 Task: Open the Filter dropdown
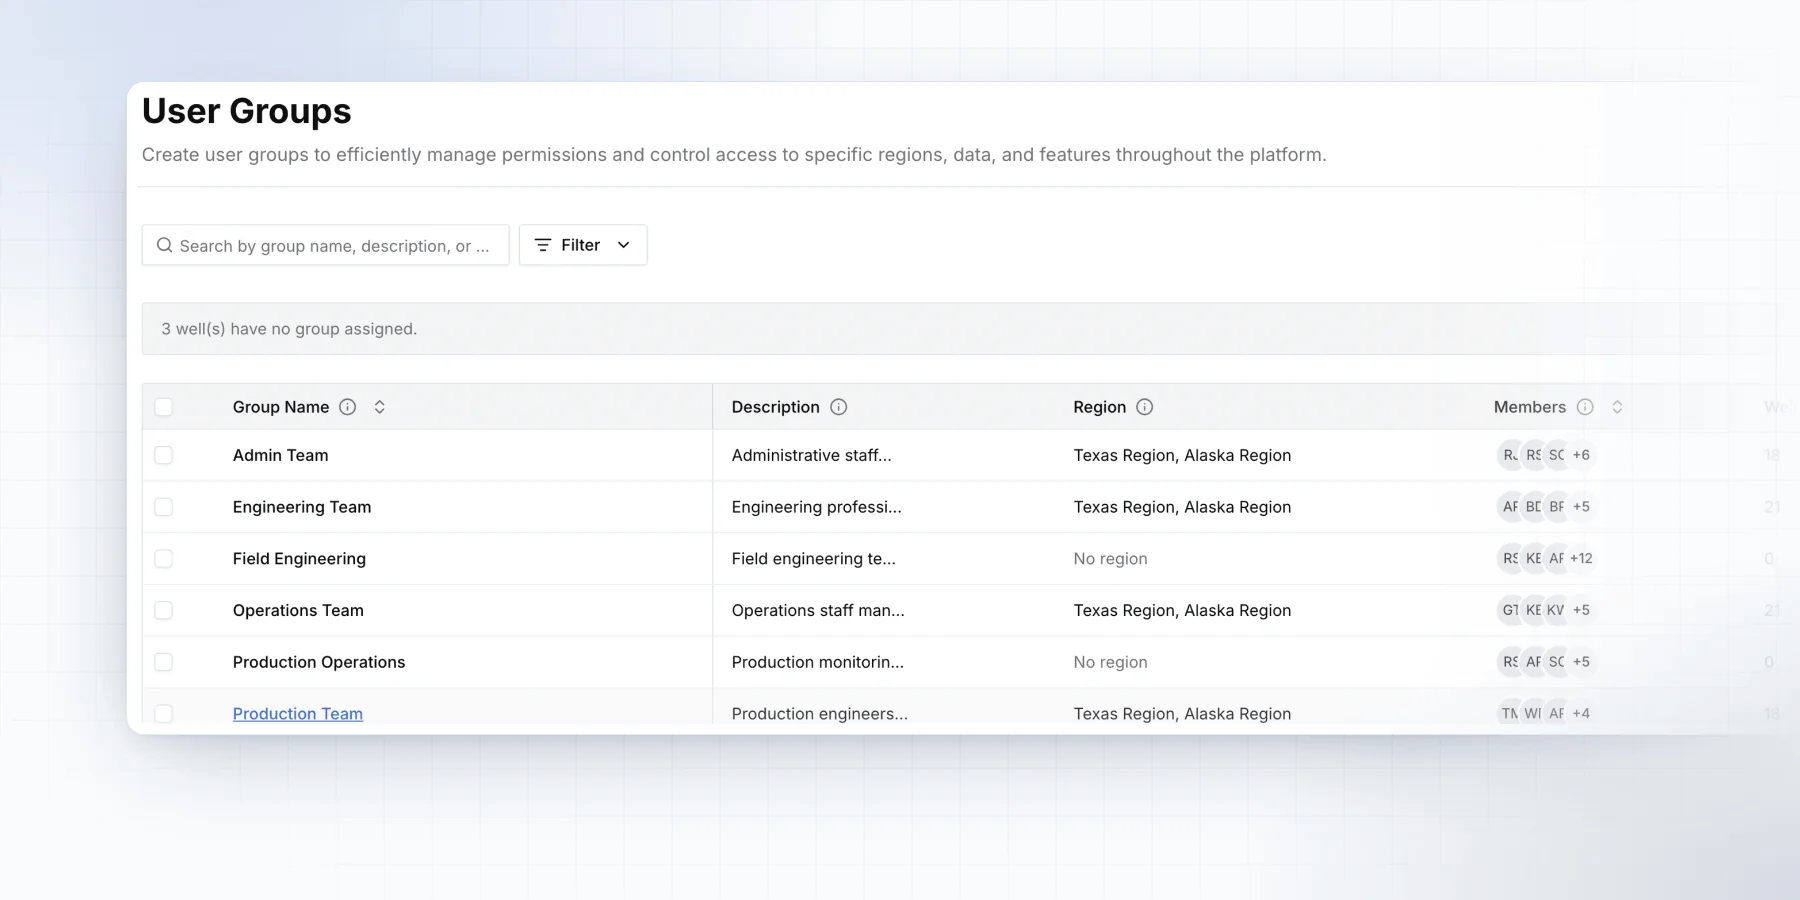[x=583, y=245]
